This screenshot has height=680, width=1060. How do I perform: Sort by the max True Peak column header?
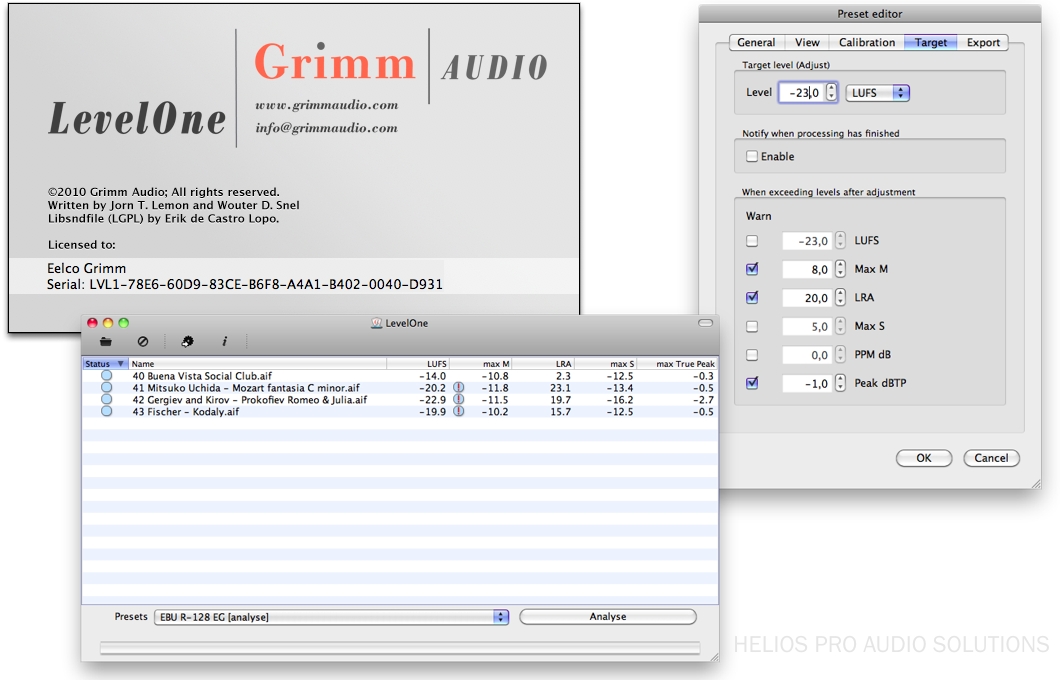coord(677,364)
